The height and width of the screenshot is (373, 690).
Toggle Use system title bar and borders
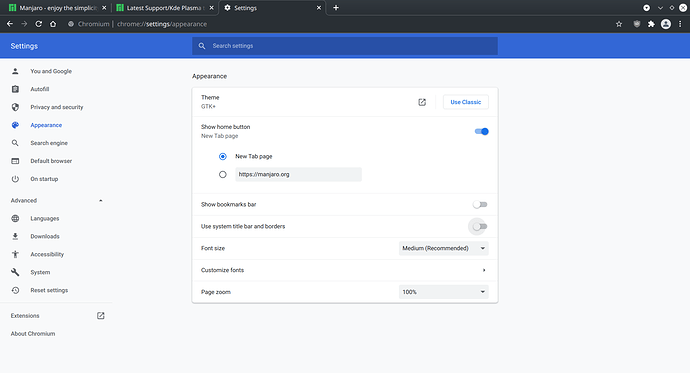tap(480, 227)
